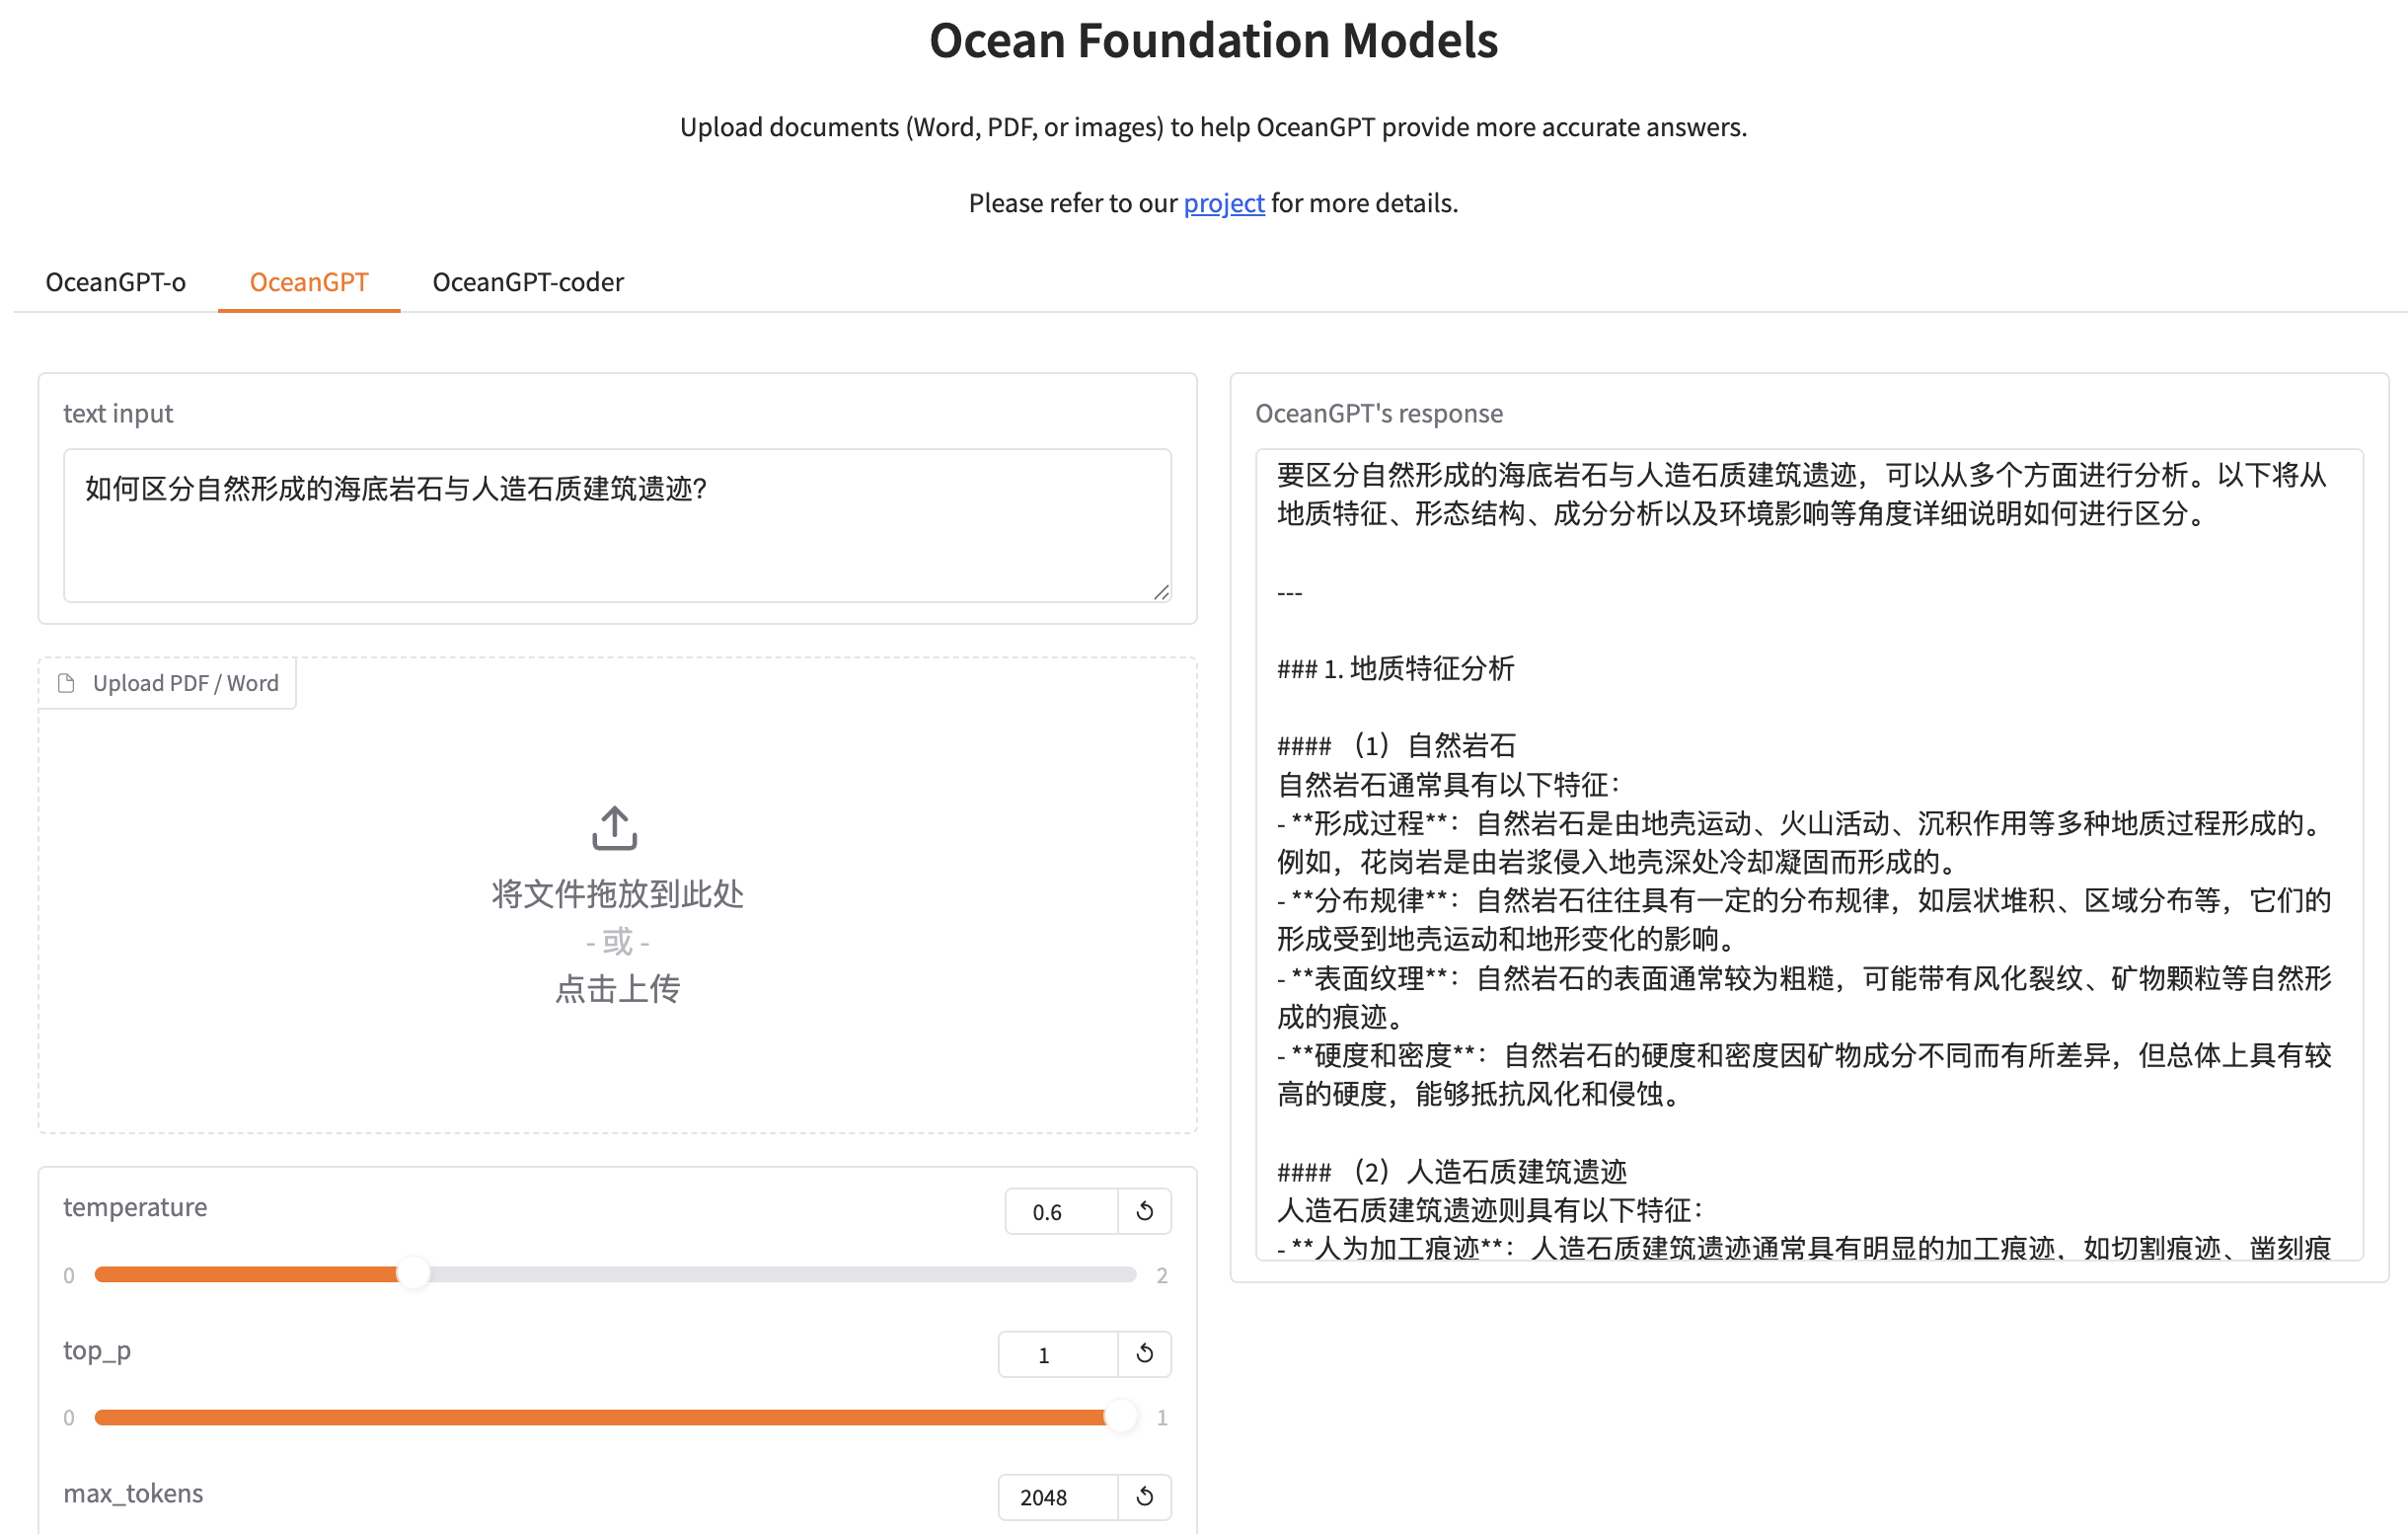Image resolution: width=2408 pixels, height=1534 pixels.
Task: Reset max_tokens to default value
Action: point(1145,1497)
